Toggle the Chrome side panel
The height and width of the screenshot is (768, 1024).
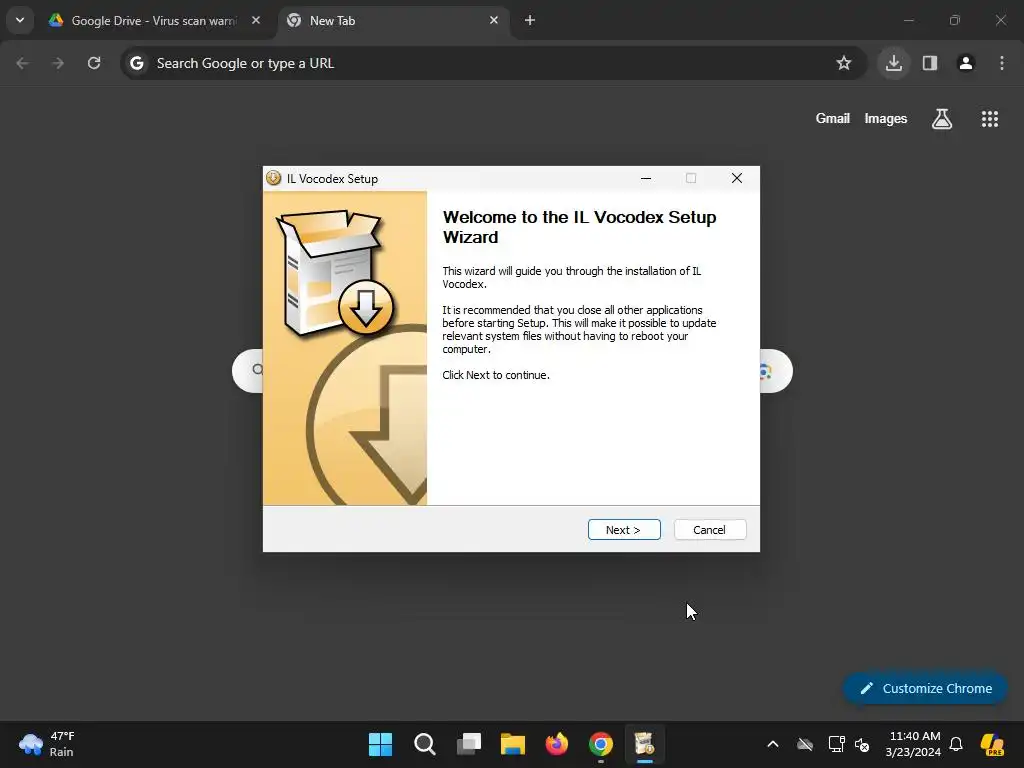coord(930,63)
